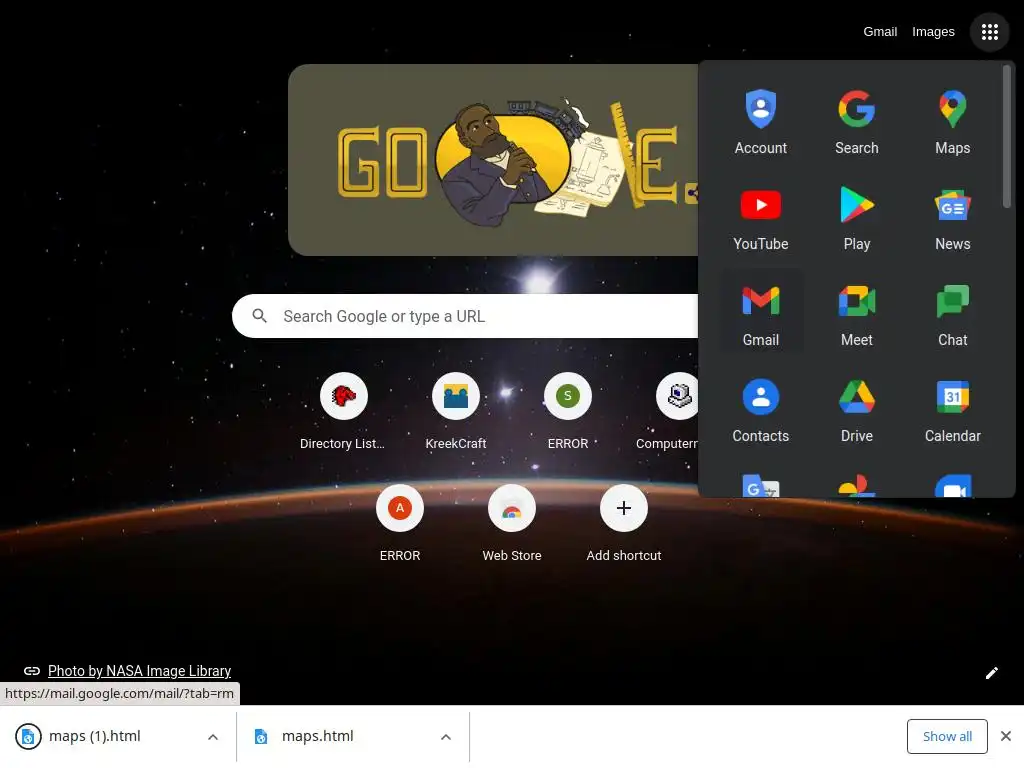Viewport: 1024px width, 768px height.
Task: Open Google Chat from the apps panel
Action: tap(952, 314)
